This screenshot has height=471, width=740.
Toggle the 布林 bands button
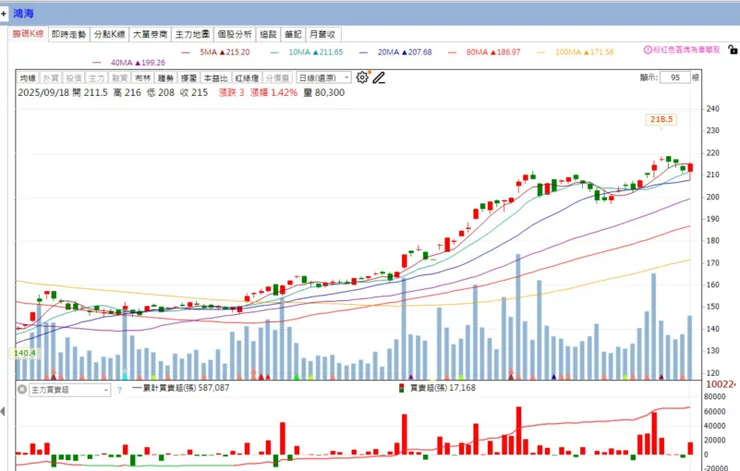tap(143, 78)
